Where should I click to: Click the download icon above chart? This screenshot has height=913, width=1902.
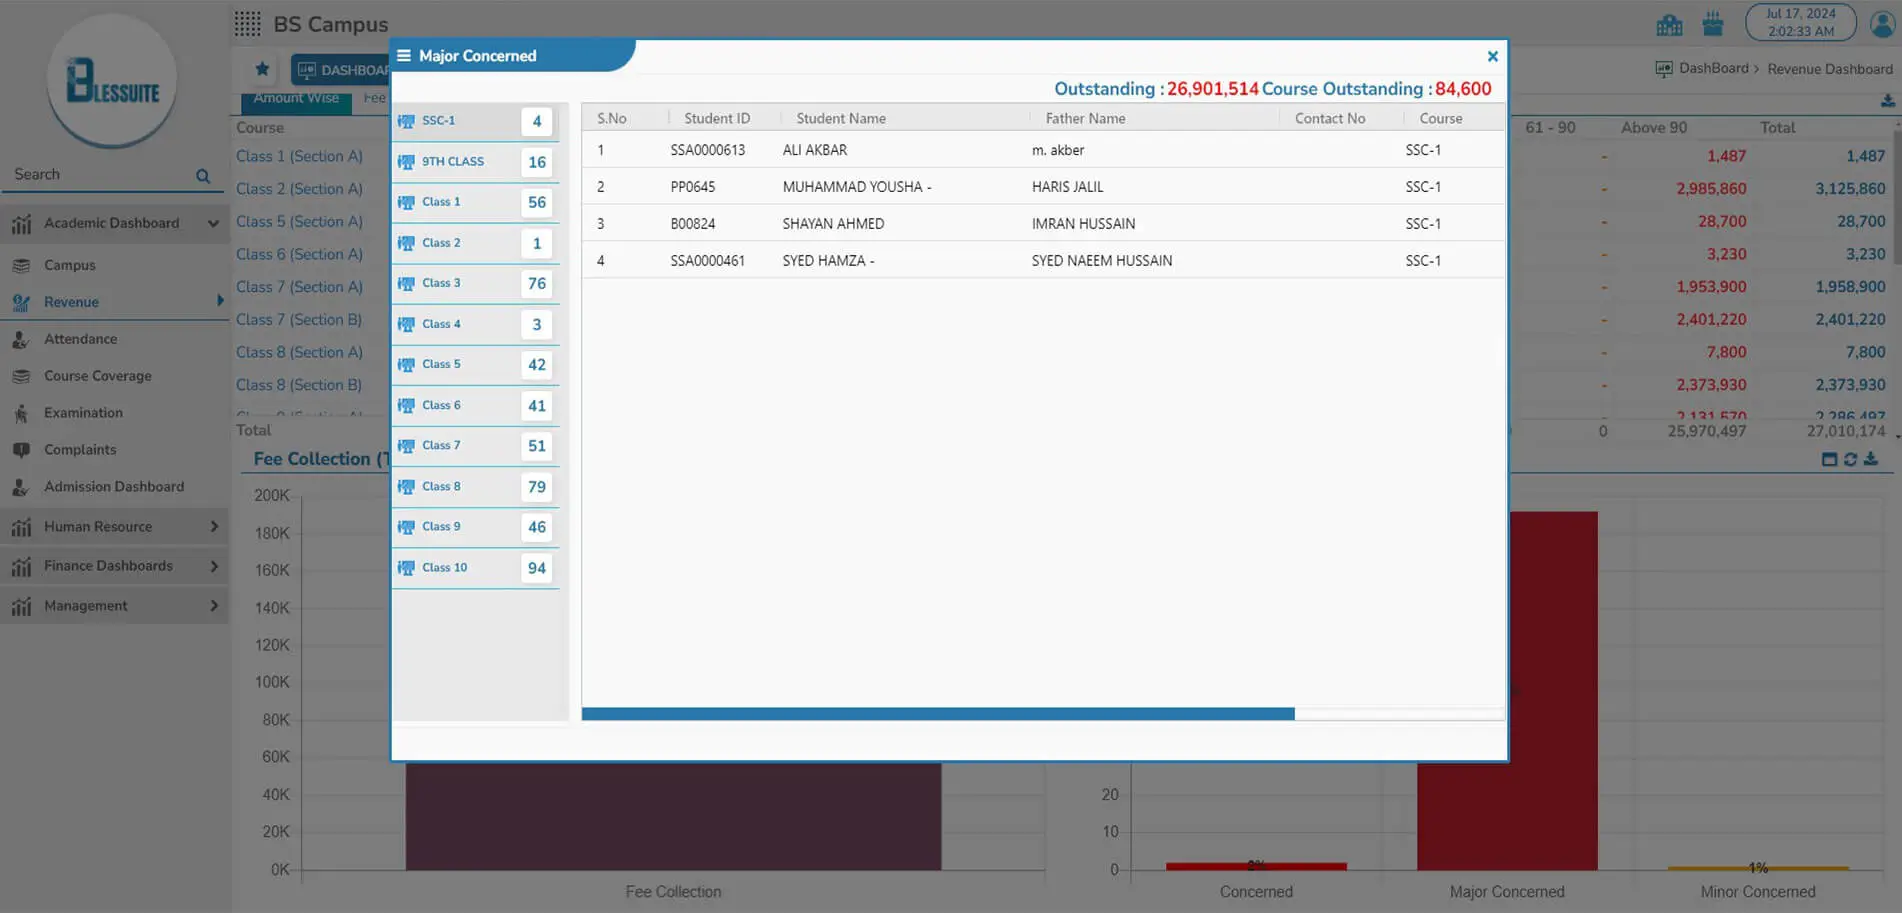coord(1871,459)
